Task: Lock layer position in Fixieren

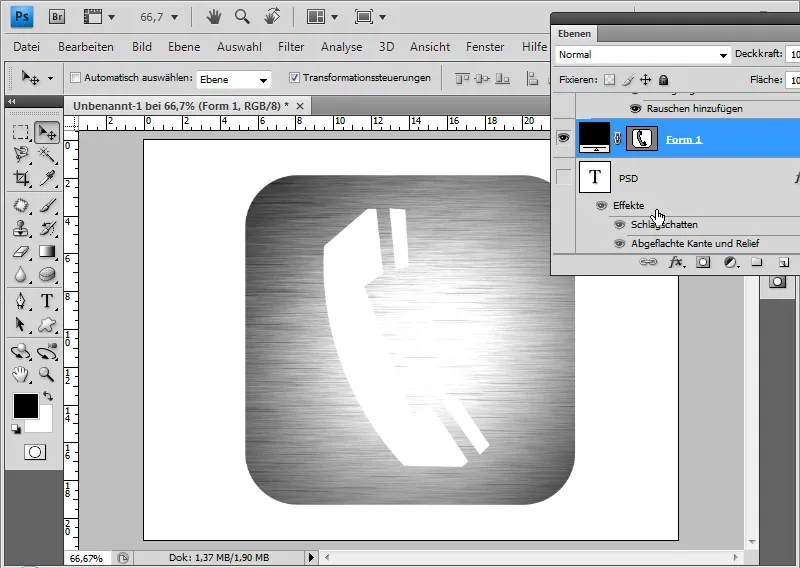Action: [645, 80]
